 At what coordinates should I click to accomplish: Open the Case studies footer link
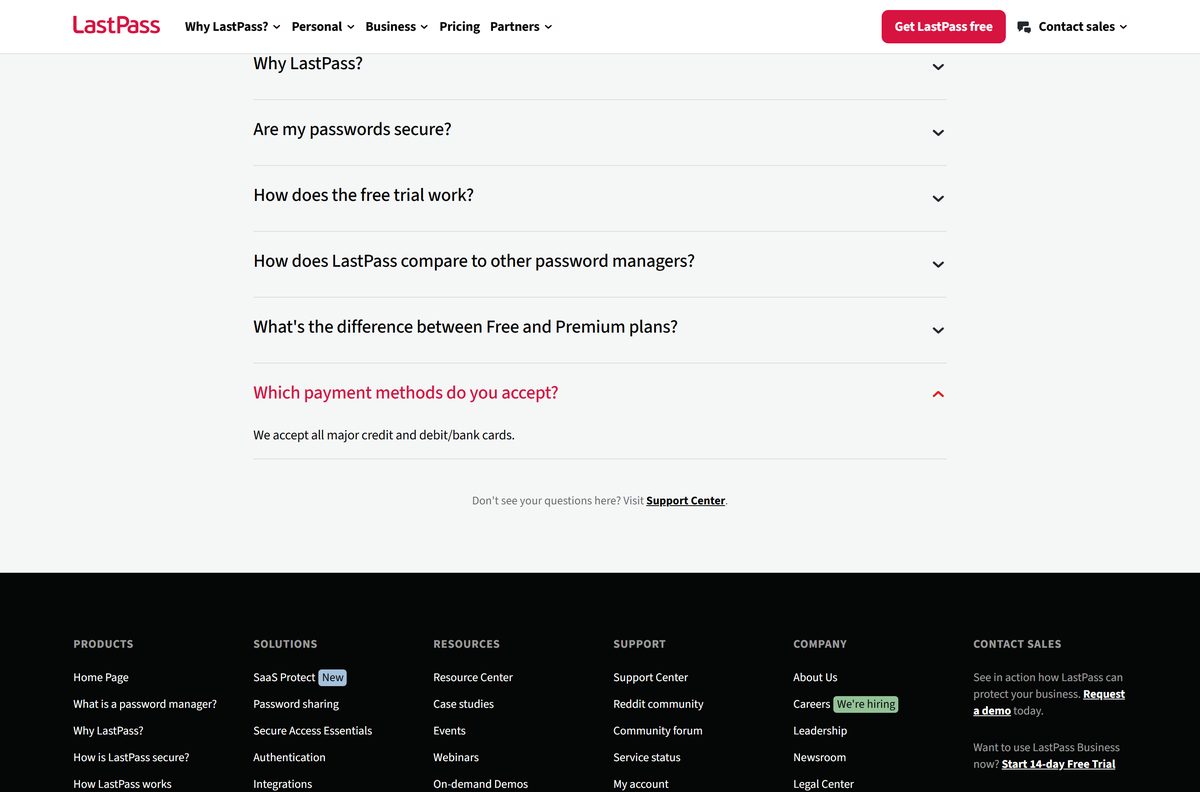click(463, 704)
